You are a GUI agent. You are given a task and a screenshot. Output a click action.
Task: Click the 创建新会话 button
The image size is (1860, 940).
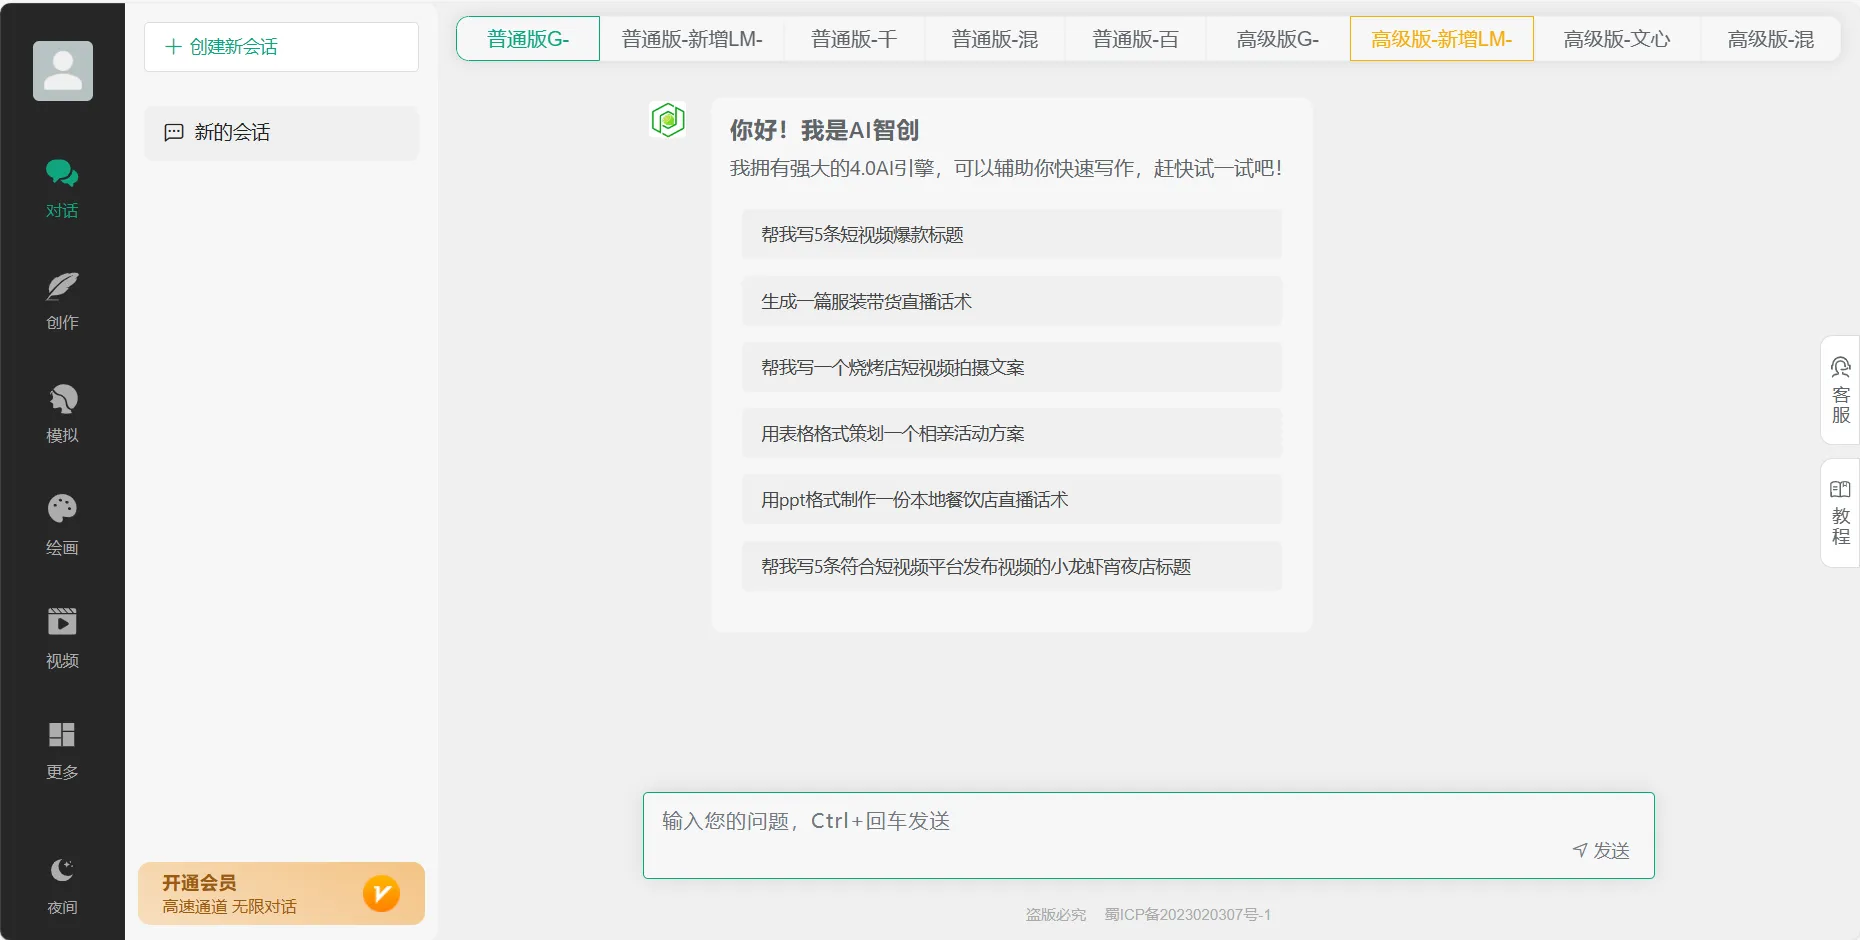coord(281,47)
